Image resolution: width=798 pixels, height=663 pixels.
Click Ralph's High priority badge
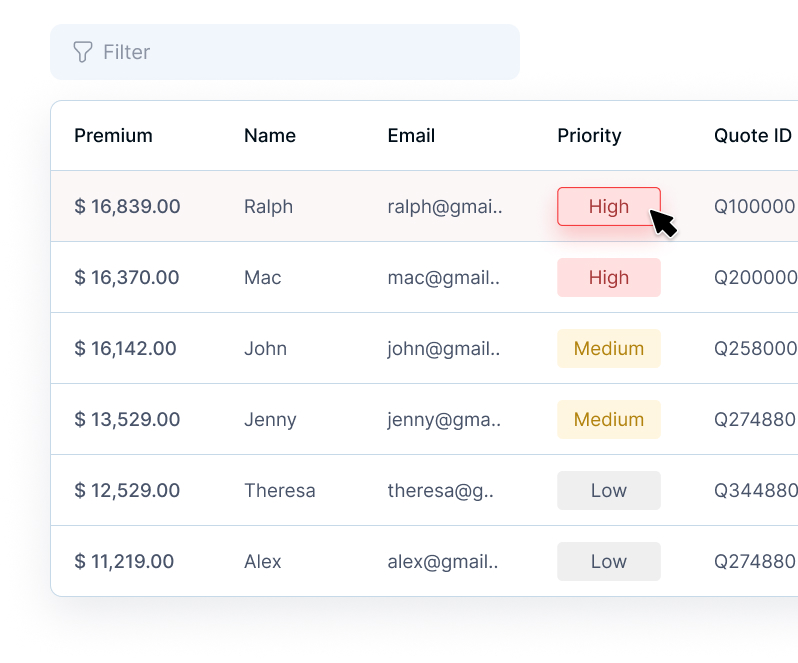608,207
